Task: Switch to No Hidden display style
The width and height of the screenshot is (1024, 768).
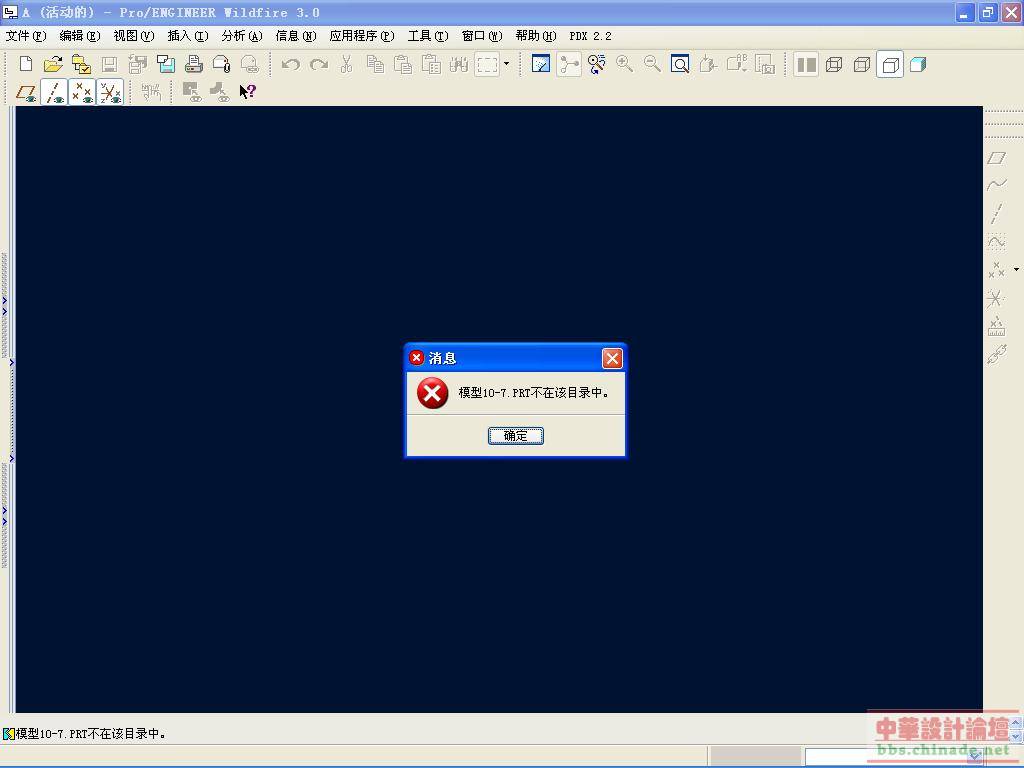Action: point(890,64)
